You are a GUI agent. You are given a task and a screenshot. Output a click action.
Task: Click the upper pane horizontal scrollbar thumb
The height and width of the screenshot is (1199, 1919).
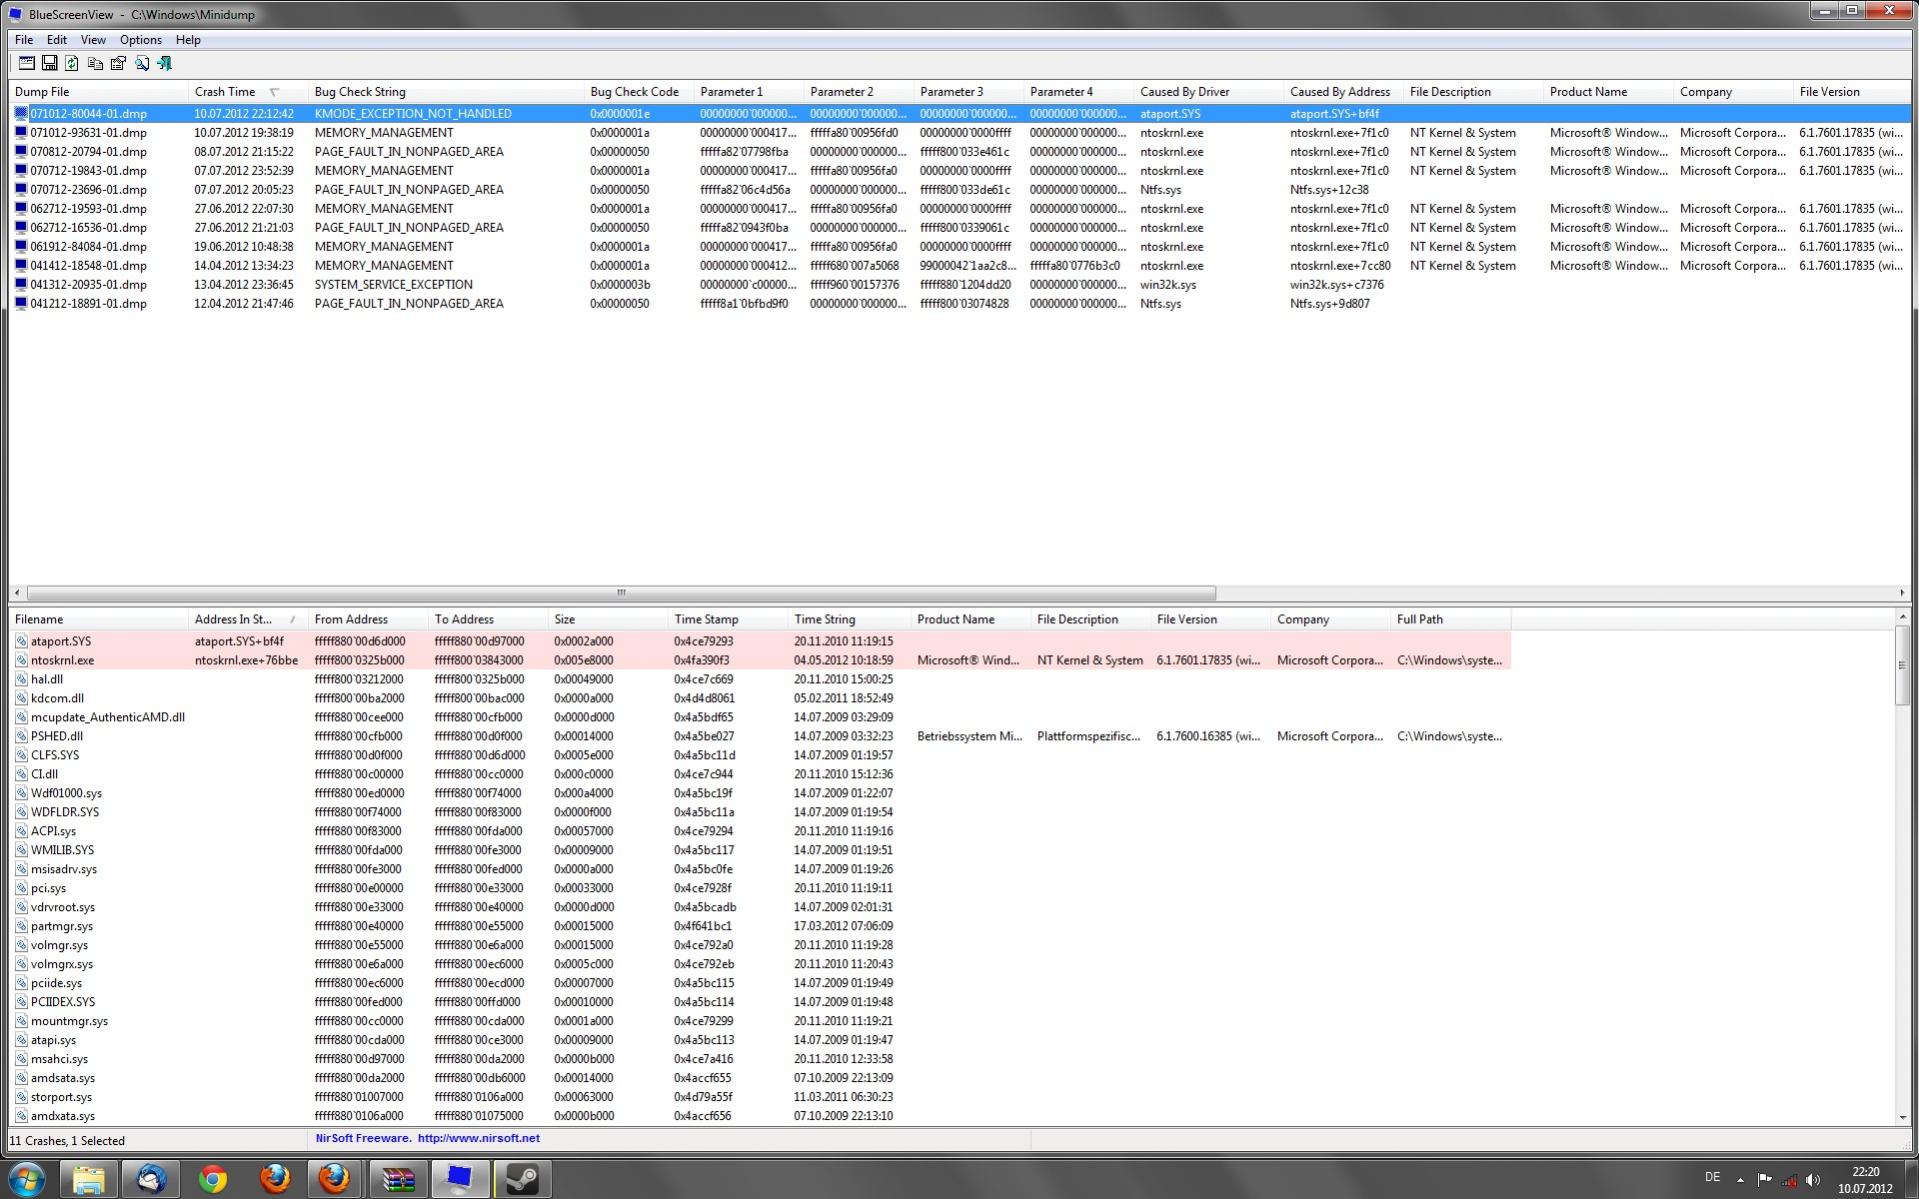[621, 593]
